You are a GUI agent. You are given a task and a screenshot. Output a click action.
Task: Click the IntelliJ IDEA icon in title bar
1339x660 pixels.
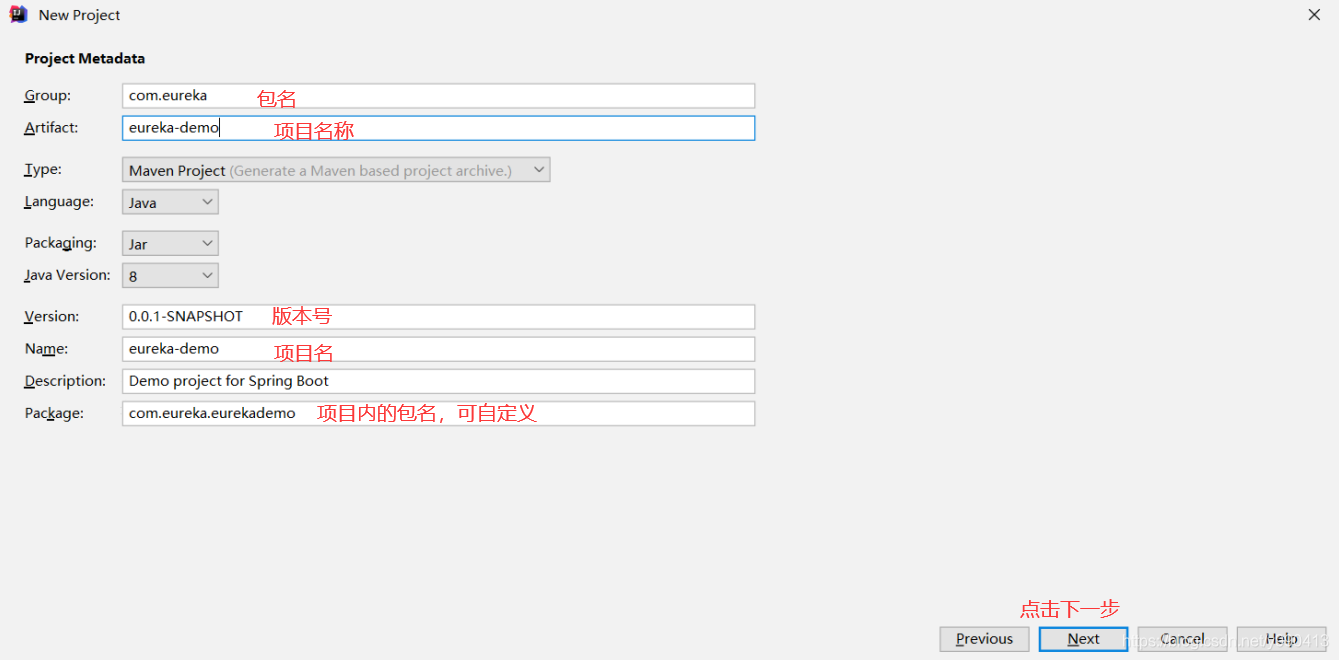pos(17,15)
